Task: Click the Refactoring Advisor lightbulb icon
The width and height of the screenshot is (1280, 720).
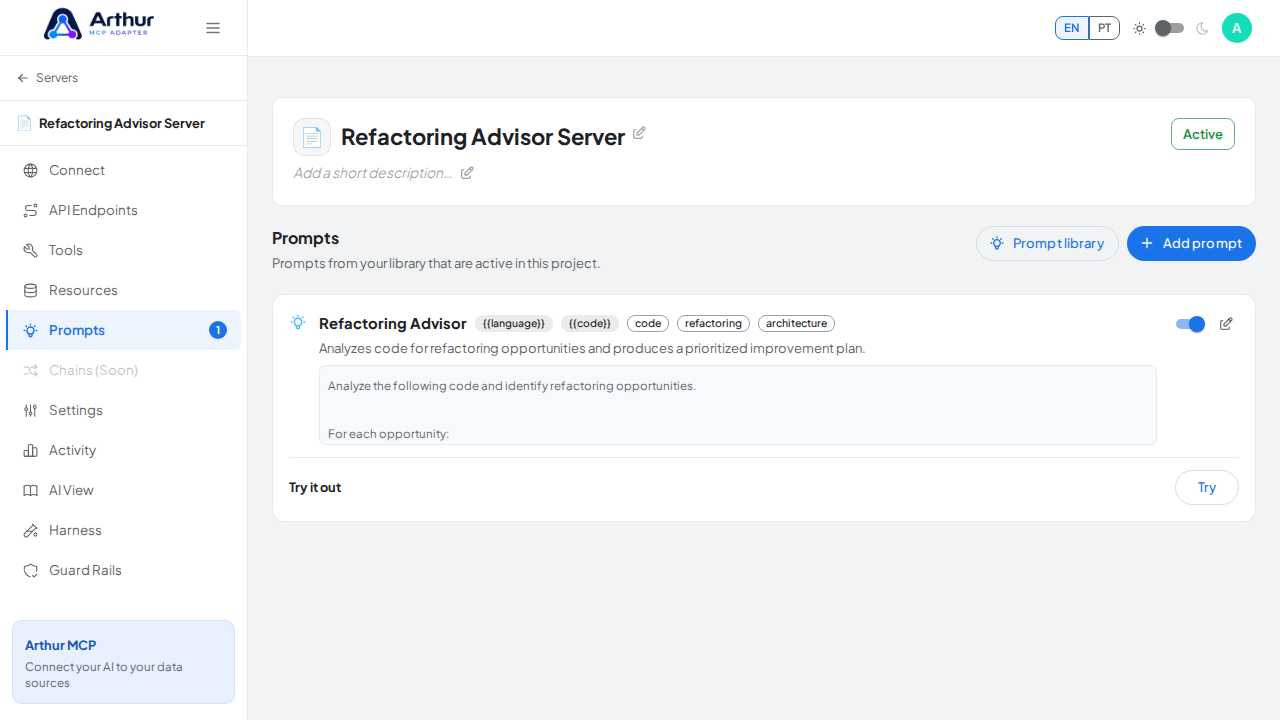Action: pos(298,322)
